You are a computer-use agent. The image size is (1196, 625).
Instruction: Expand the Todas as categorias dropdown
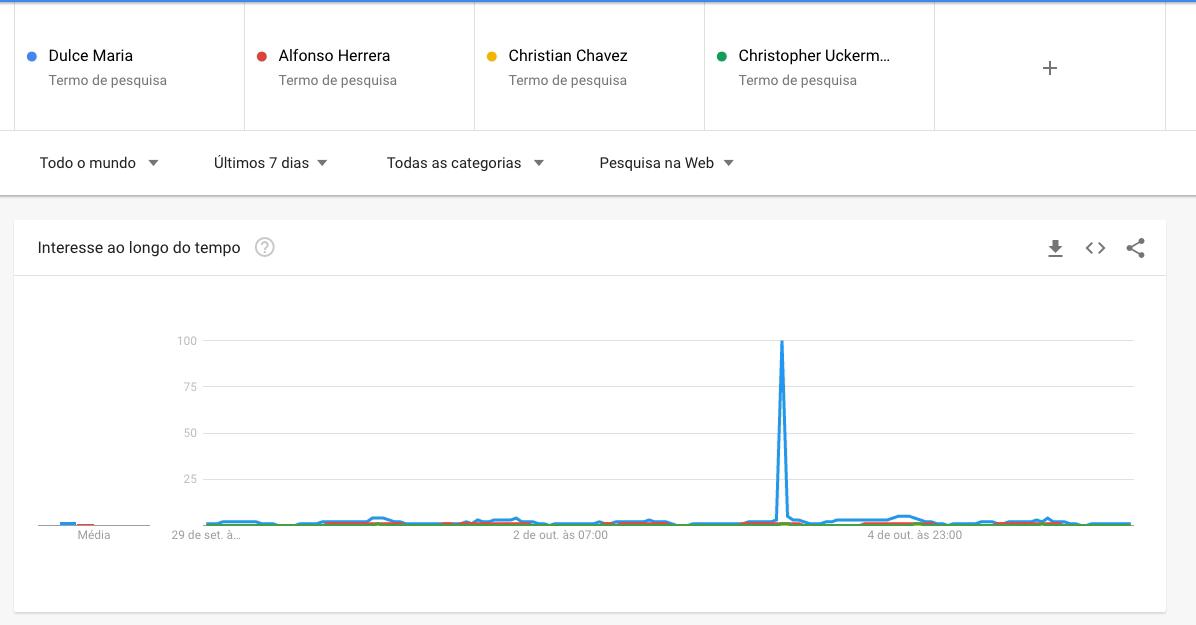[x=465, y=163]
